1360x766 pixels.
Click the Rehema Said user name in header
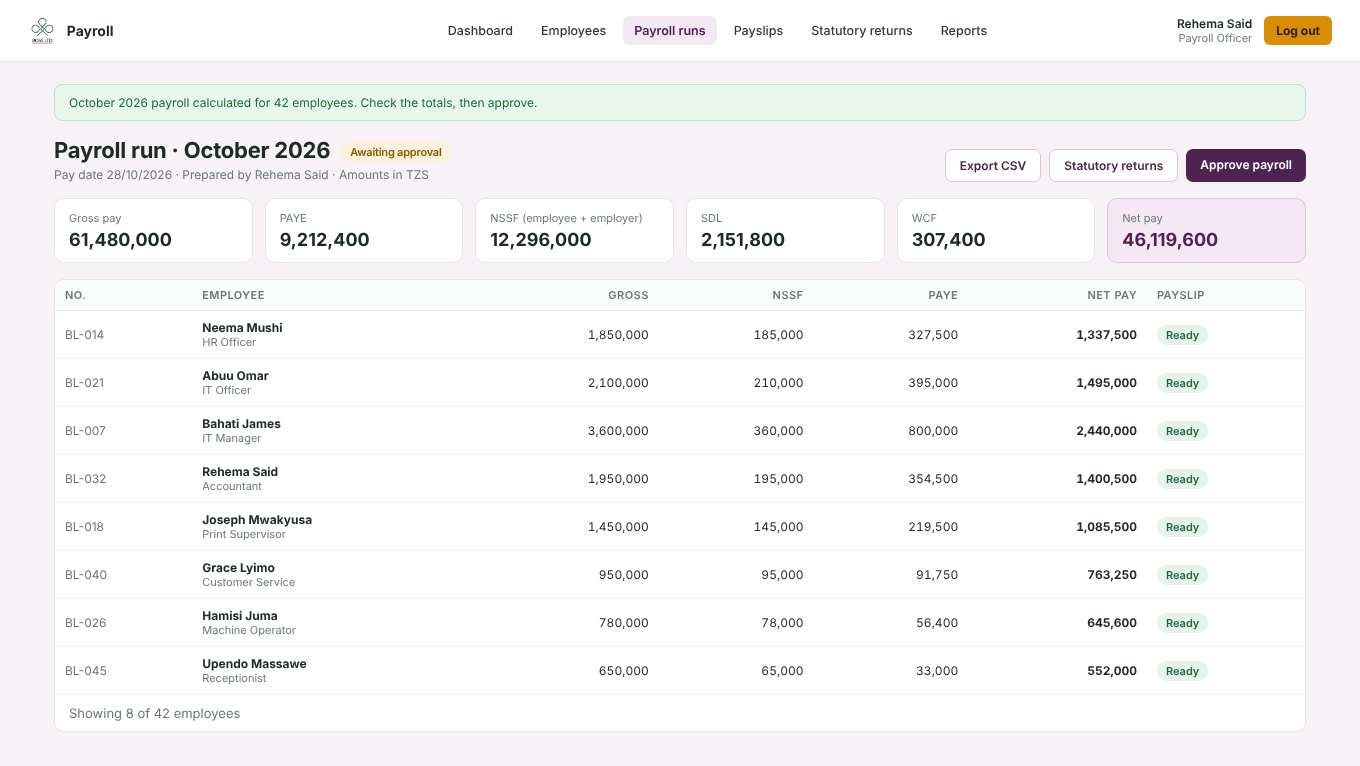(1214, 24)
